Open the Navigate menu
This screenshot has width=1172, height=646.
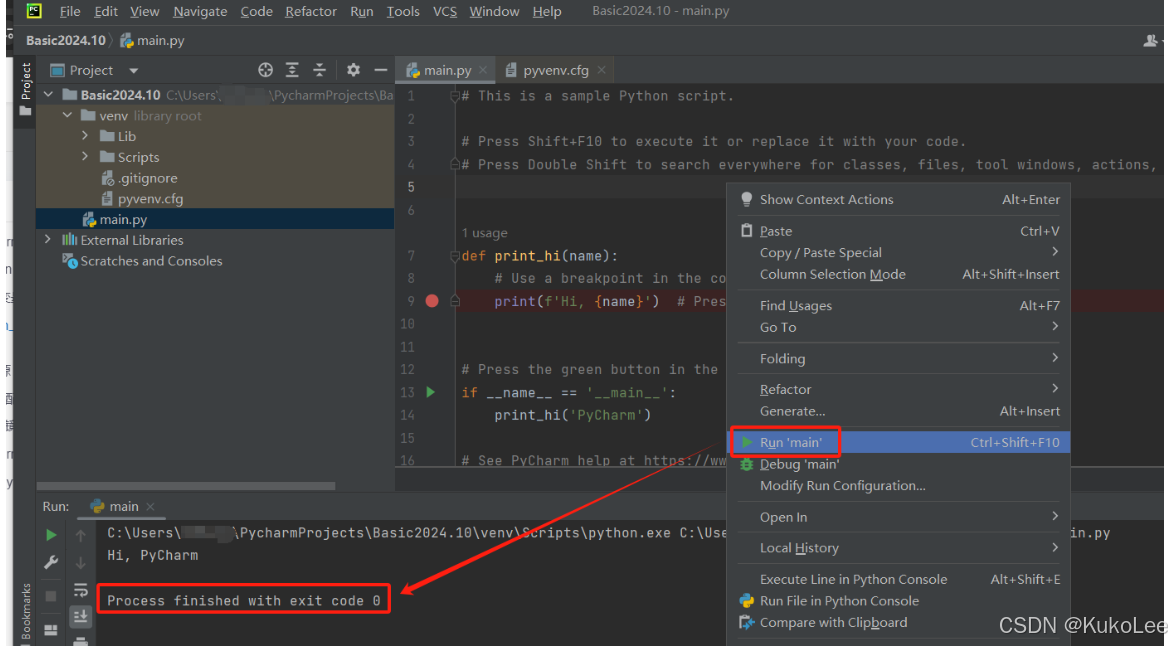click(x=200, y=11)
